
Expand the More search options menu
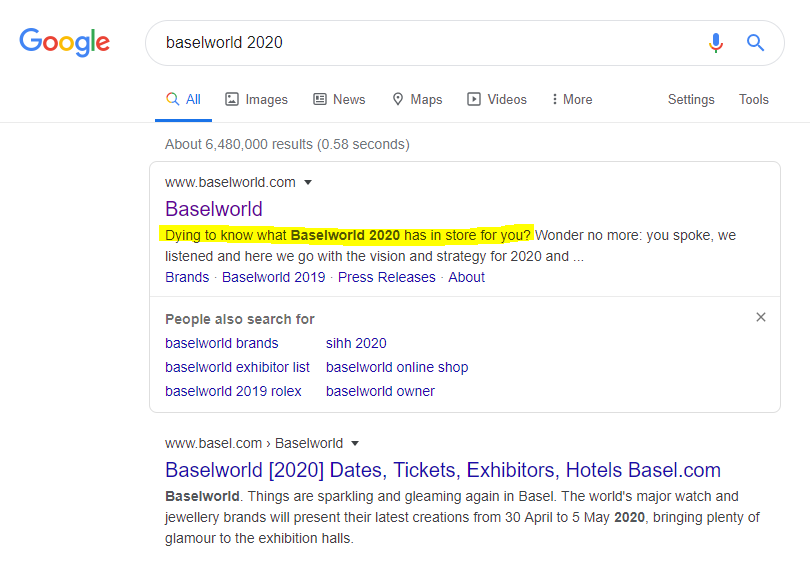572,99
